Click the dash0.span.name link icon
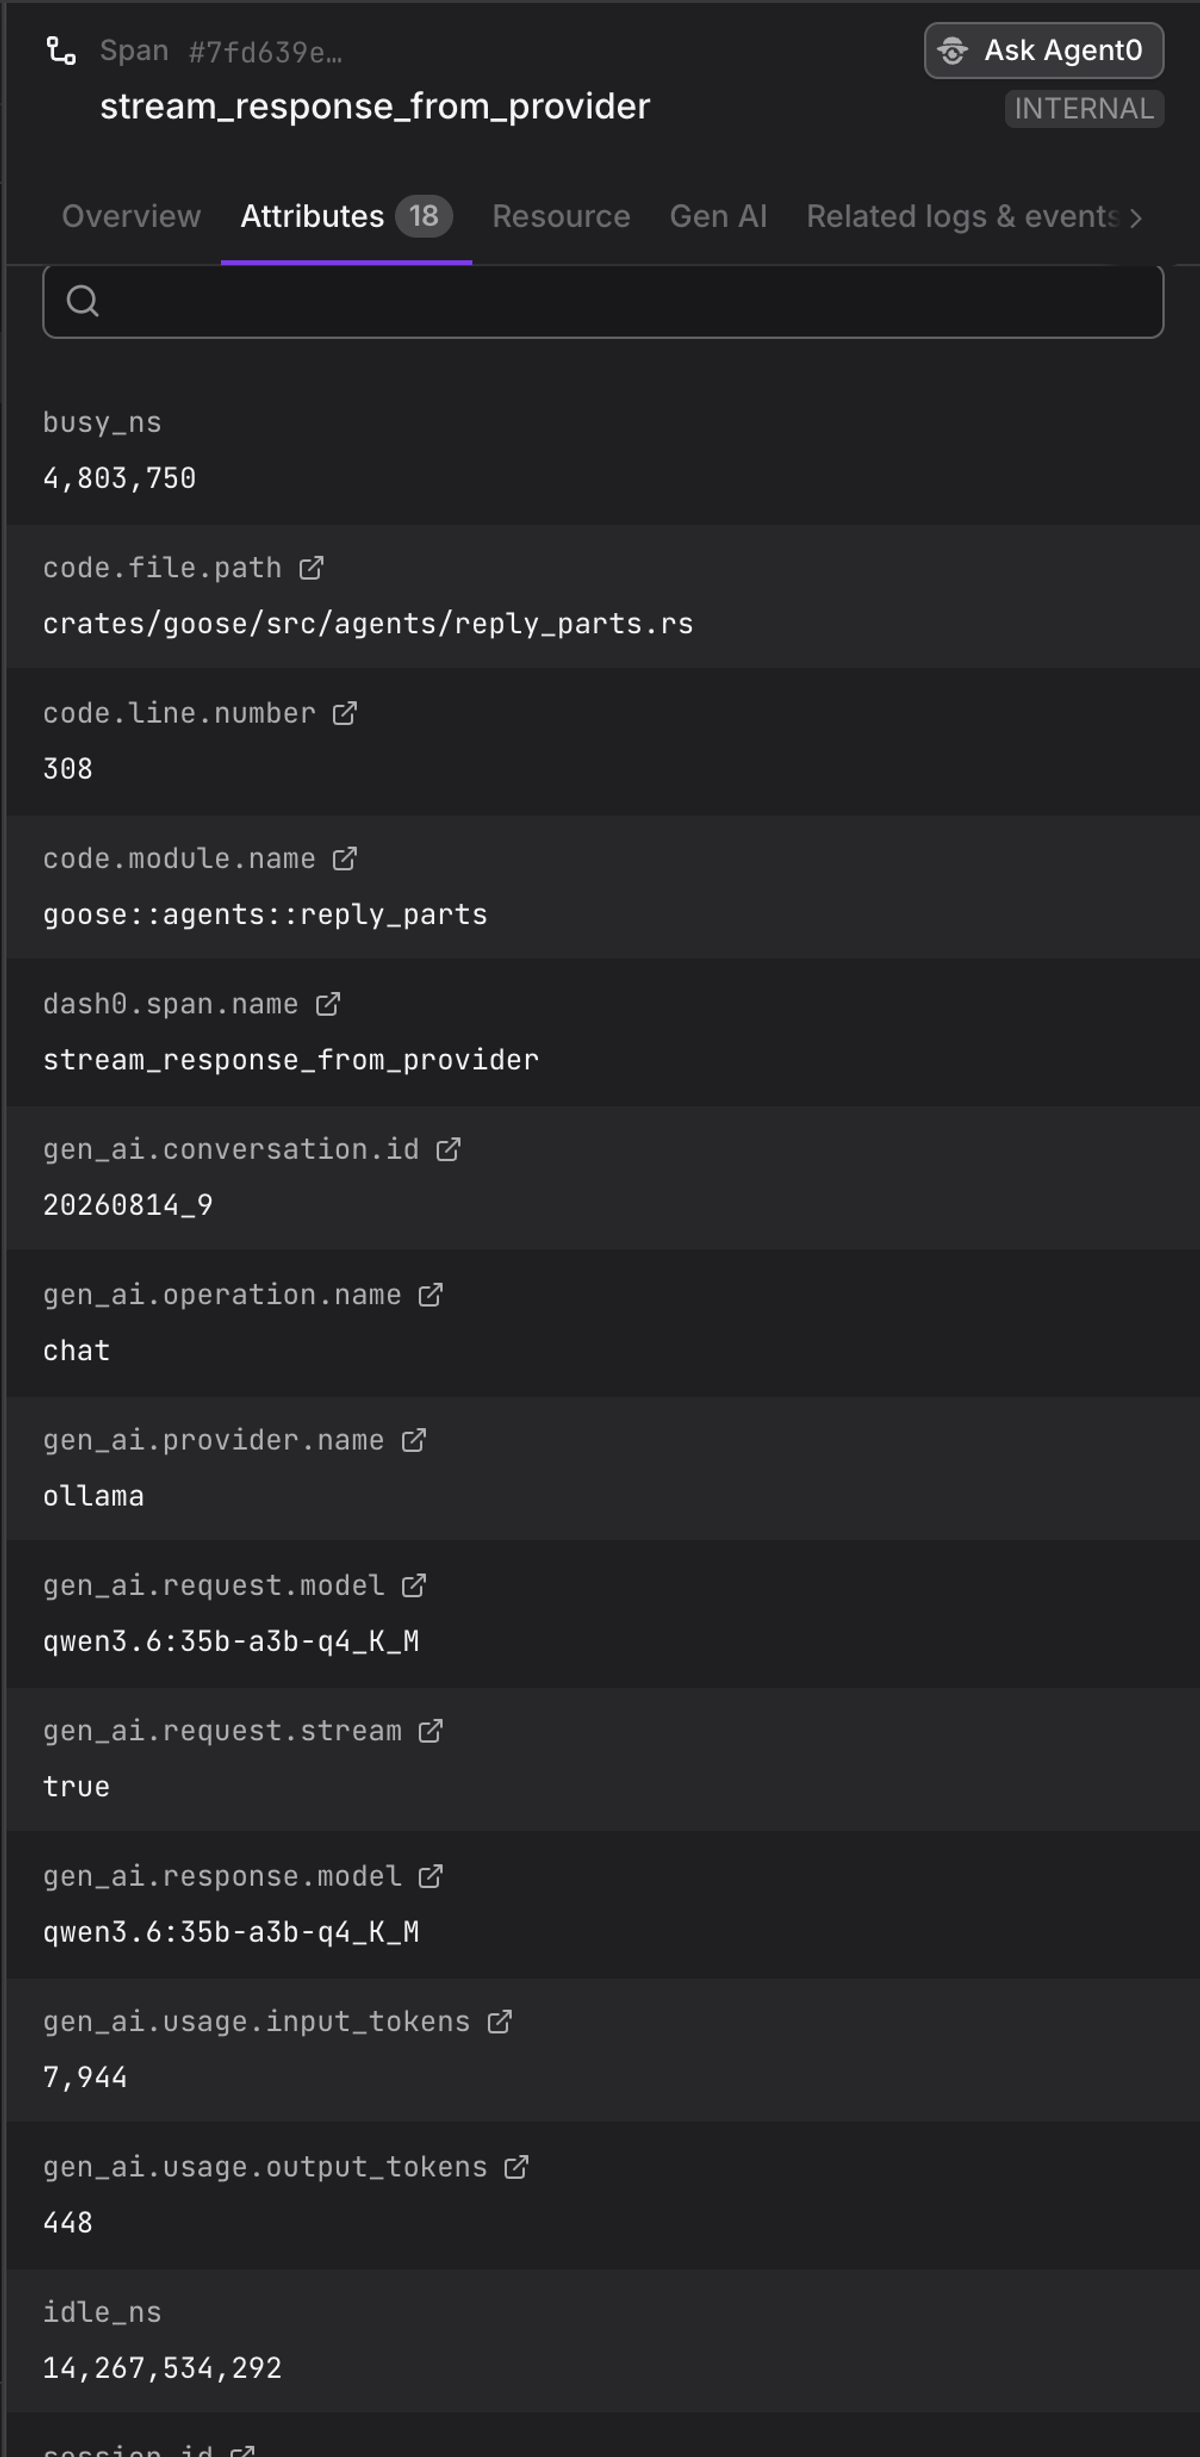This screenshot has height=2457, width=1200. click(x=328, y=1004)
